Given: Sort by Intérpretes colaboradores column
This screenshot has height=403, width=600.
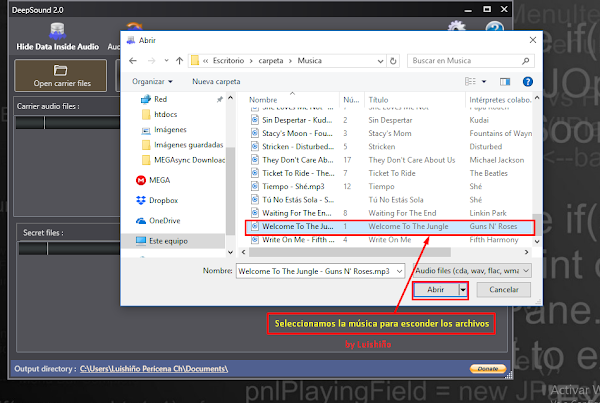Looking at the screenshot, I should (x=500, y=100).
